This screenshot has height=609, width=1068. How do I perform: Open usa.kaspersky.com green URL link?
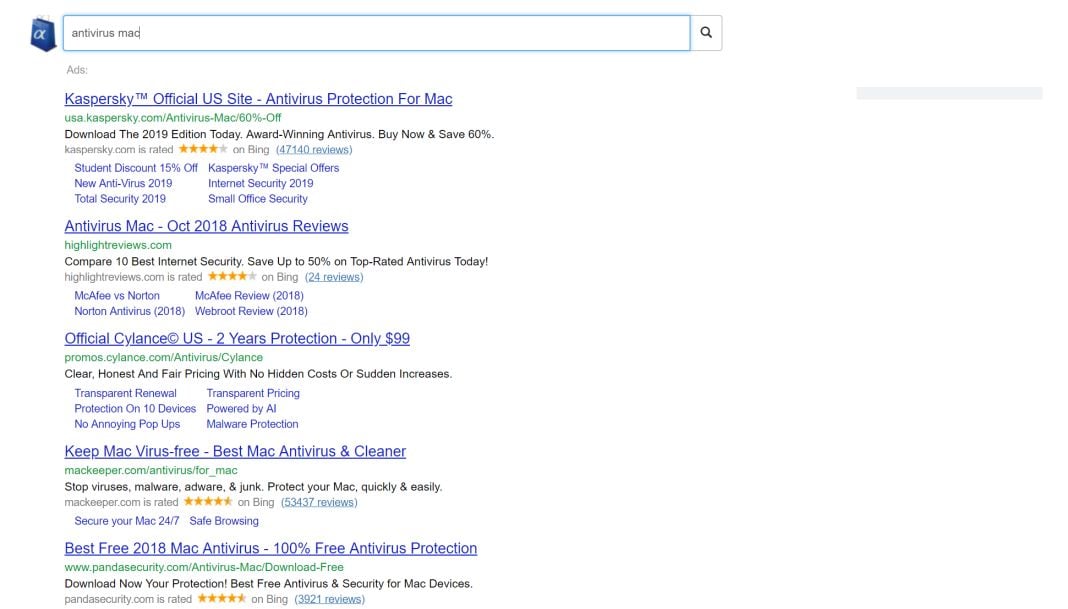(173, 118)
